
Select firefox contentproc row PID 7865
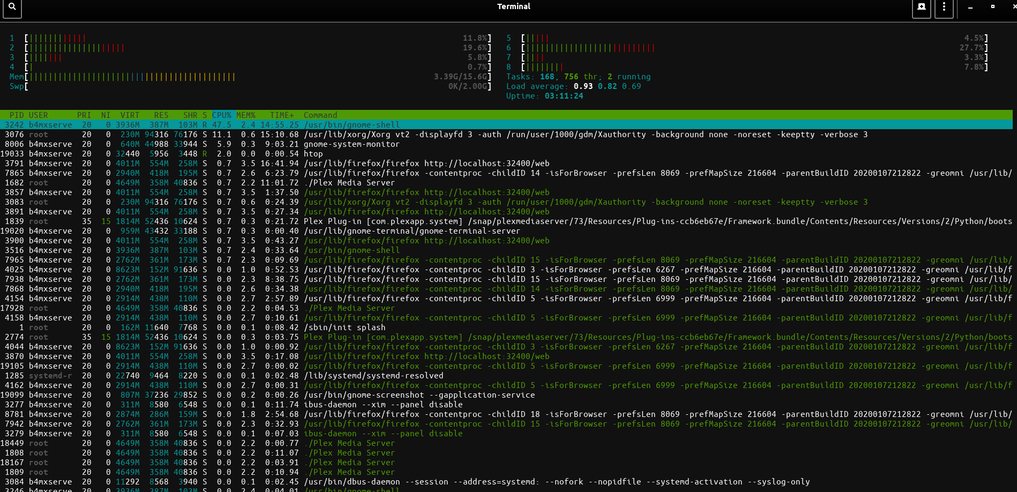point(508,173)
